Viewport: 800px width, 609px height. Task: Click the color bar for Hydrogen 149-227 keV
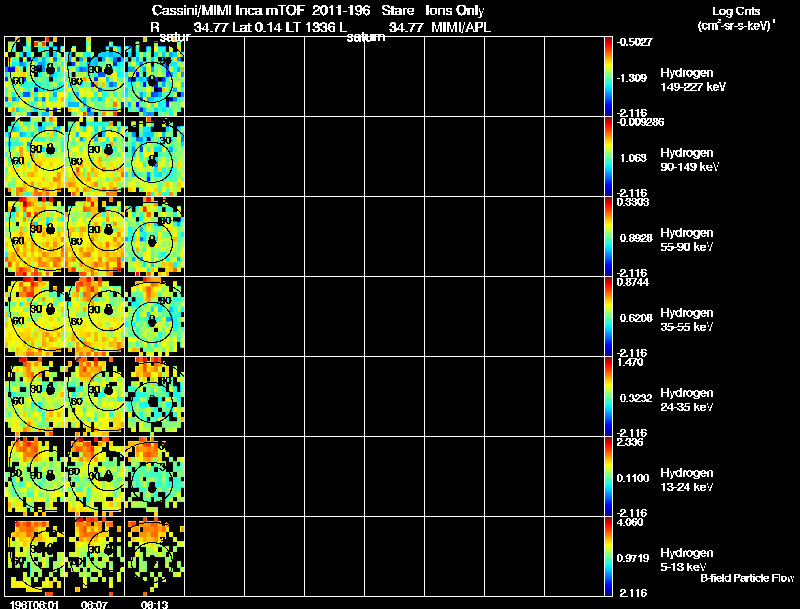click(608, 77)
